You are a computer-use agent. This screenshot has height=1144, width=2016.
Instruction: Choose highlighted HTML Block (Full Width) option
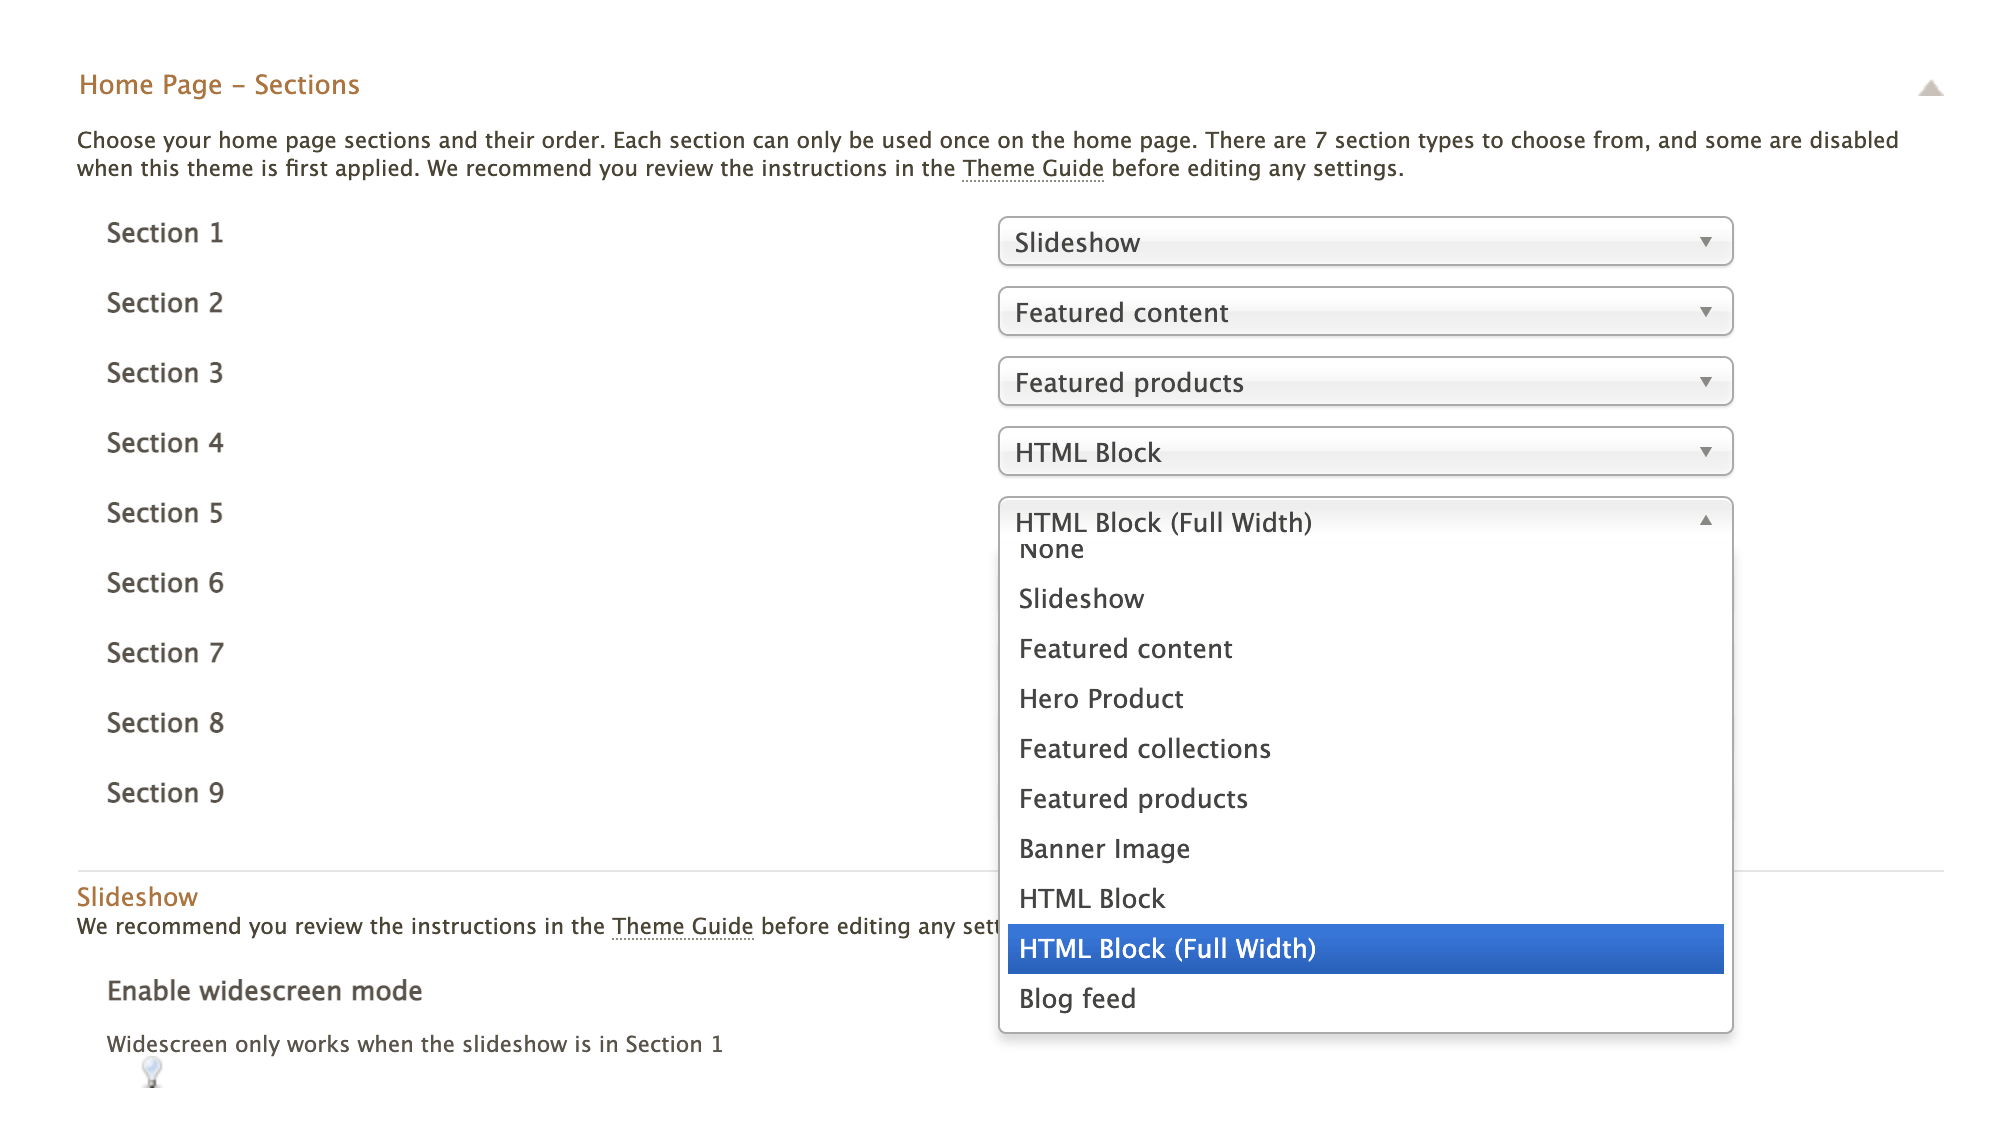pyautogui.click(x=1167, y=949)
